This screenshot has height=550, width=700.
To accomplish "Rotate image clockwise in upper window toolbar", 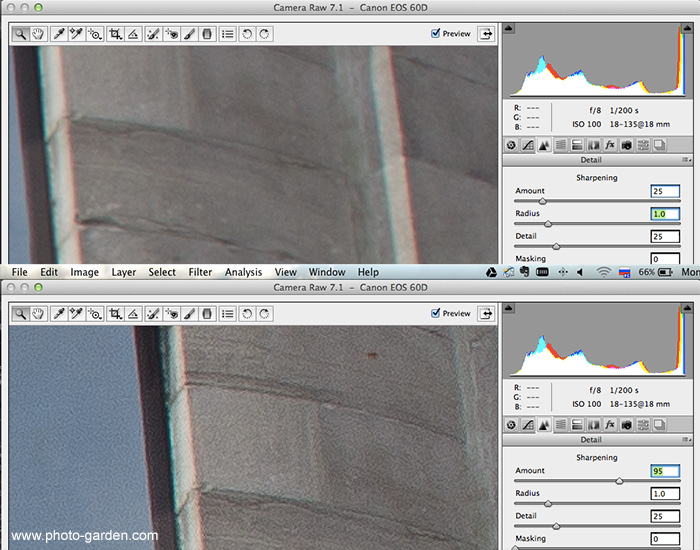I will pos(264,33).
